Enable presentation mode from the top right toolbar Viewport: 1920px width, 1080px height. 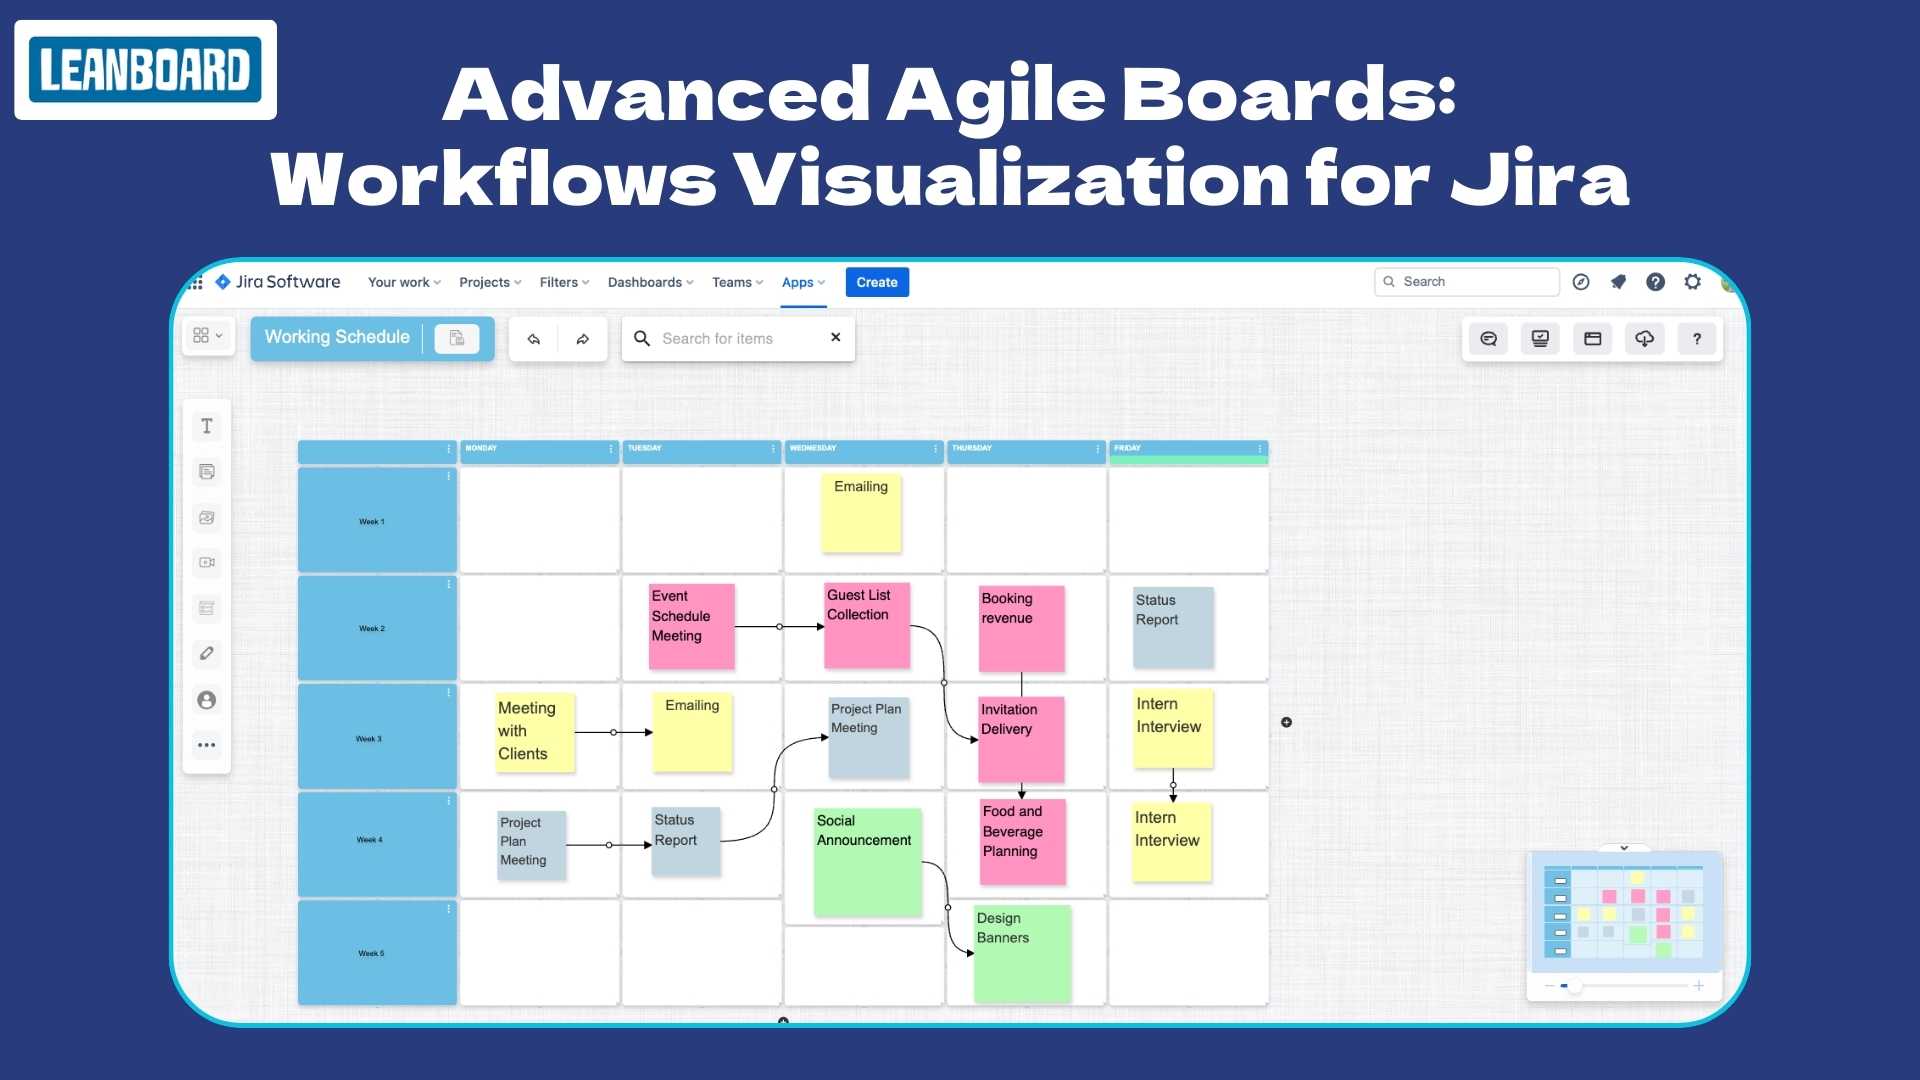(x=1540, y=338)
